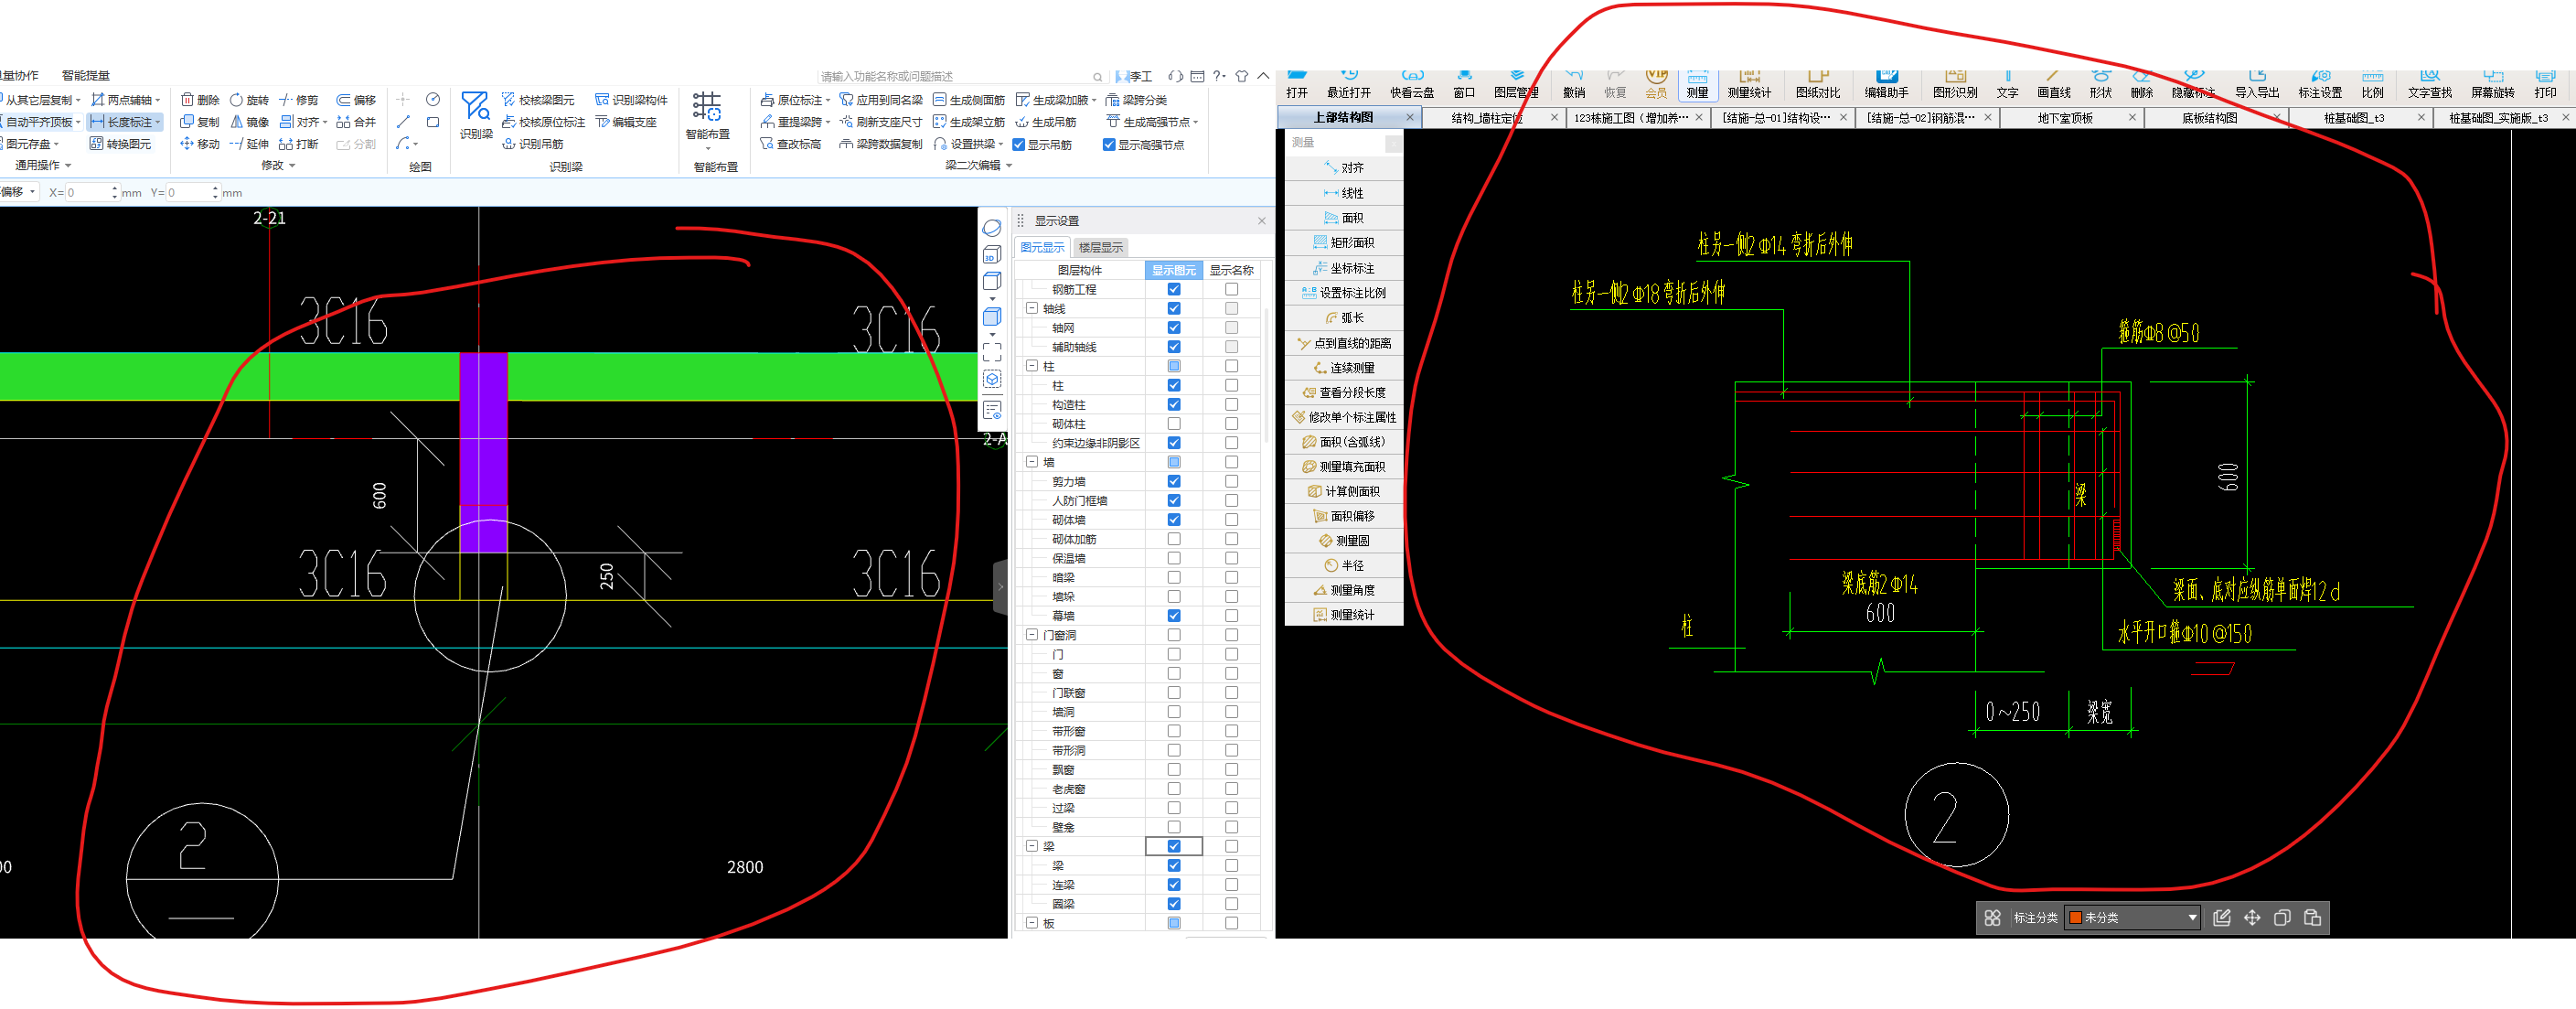Toggle the 显示吊筋 checkbox
Viewport: 2576px width, 1009px height.
click(x=1019, y=145)
